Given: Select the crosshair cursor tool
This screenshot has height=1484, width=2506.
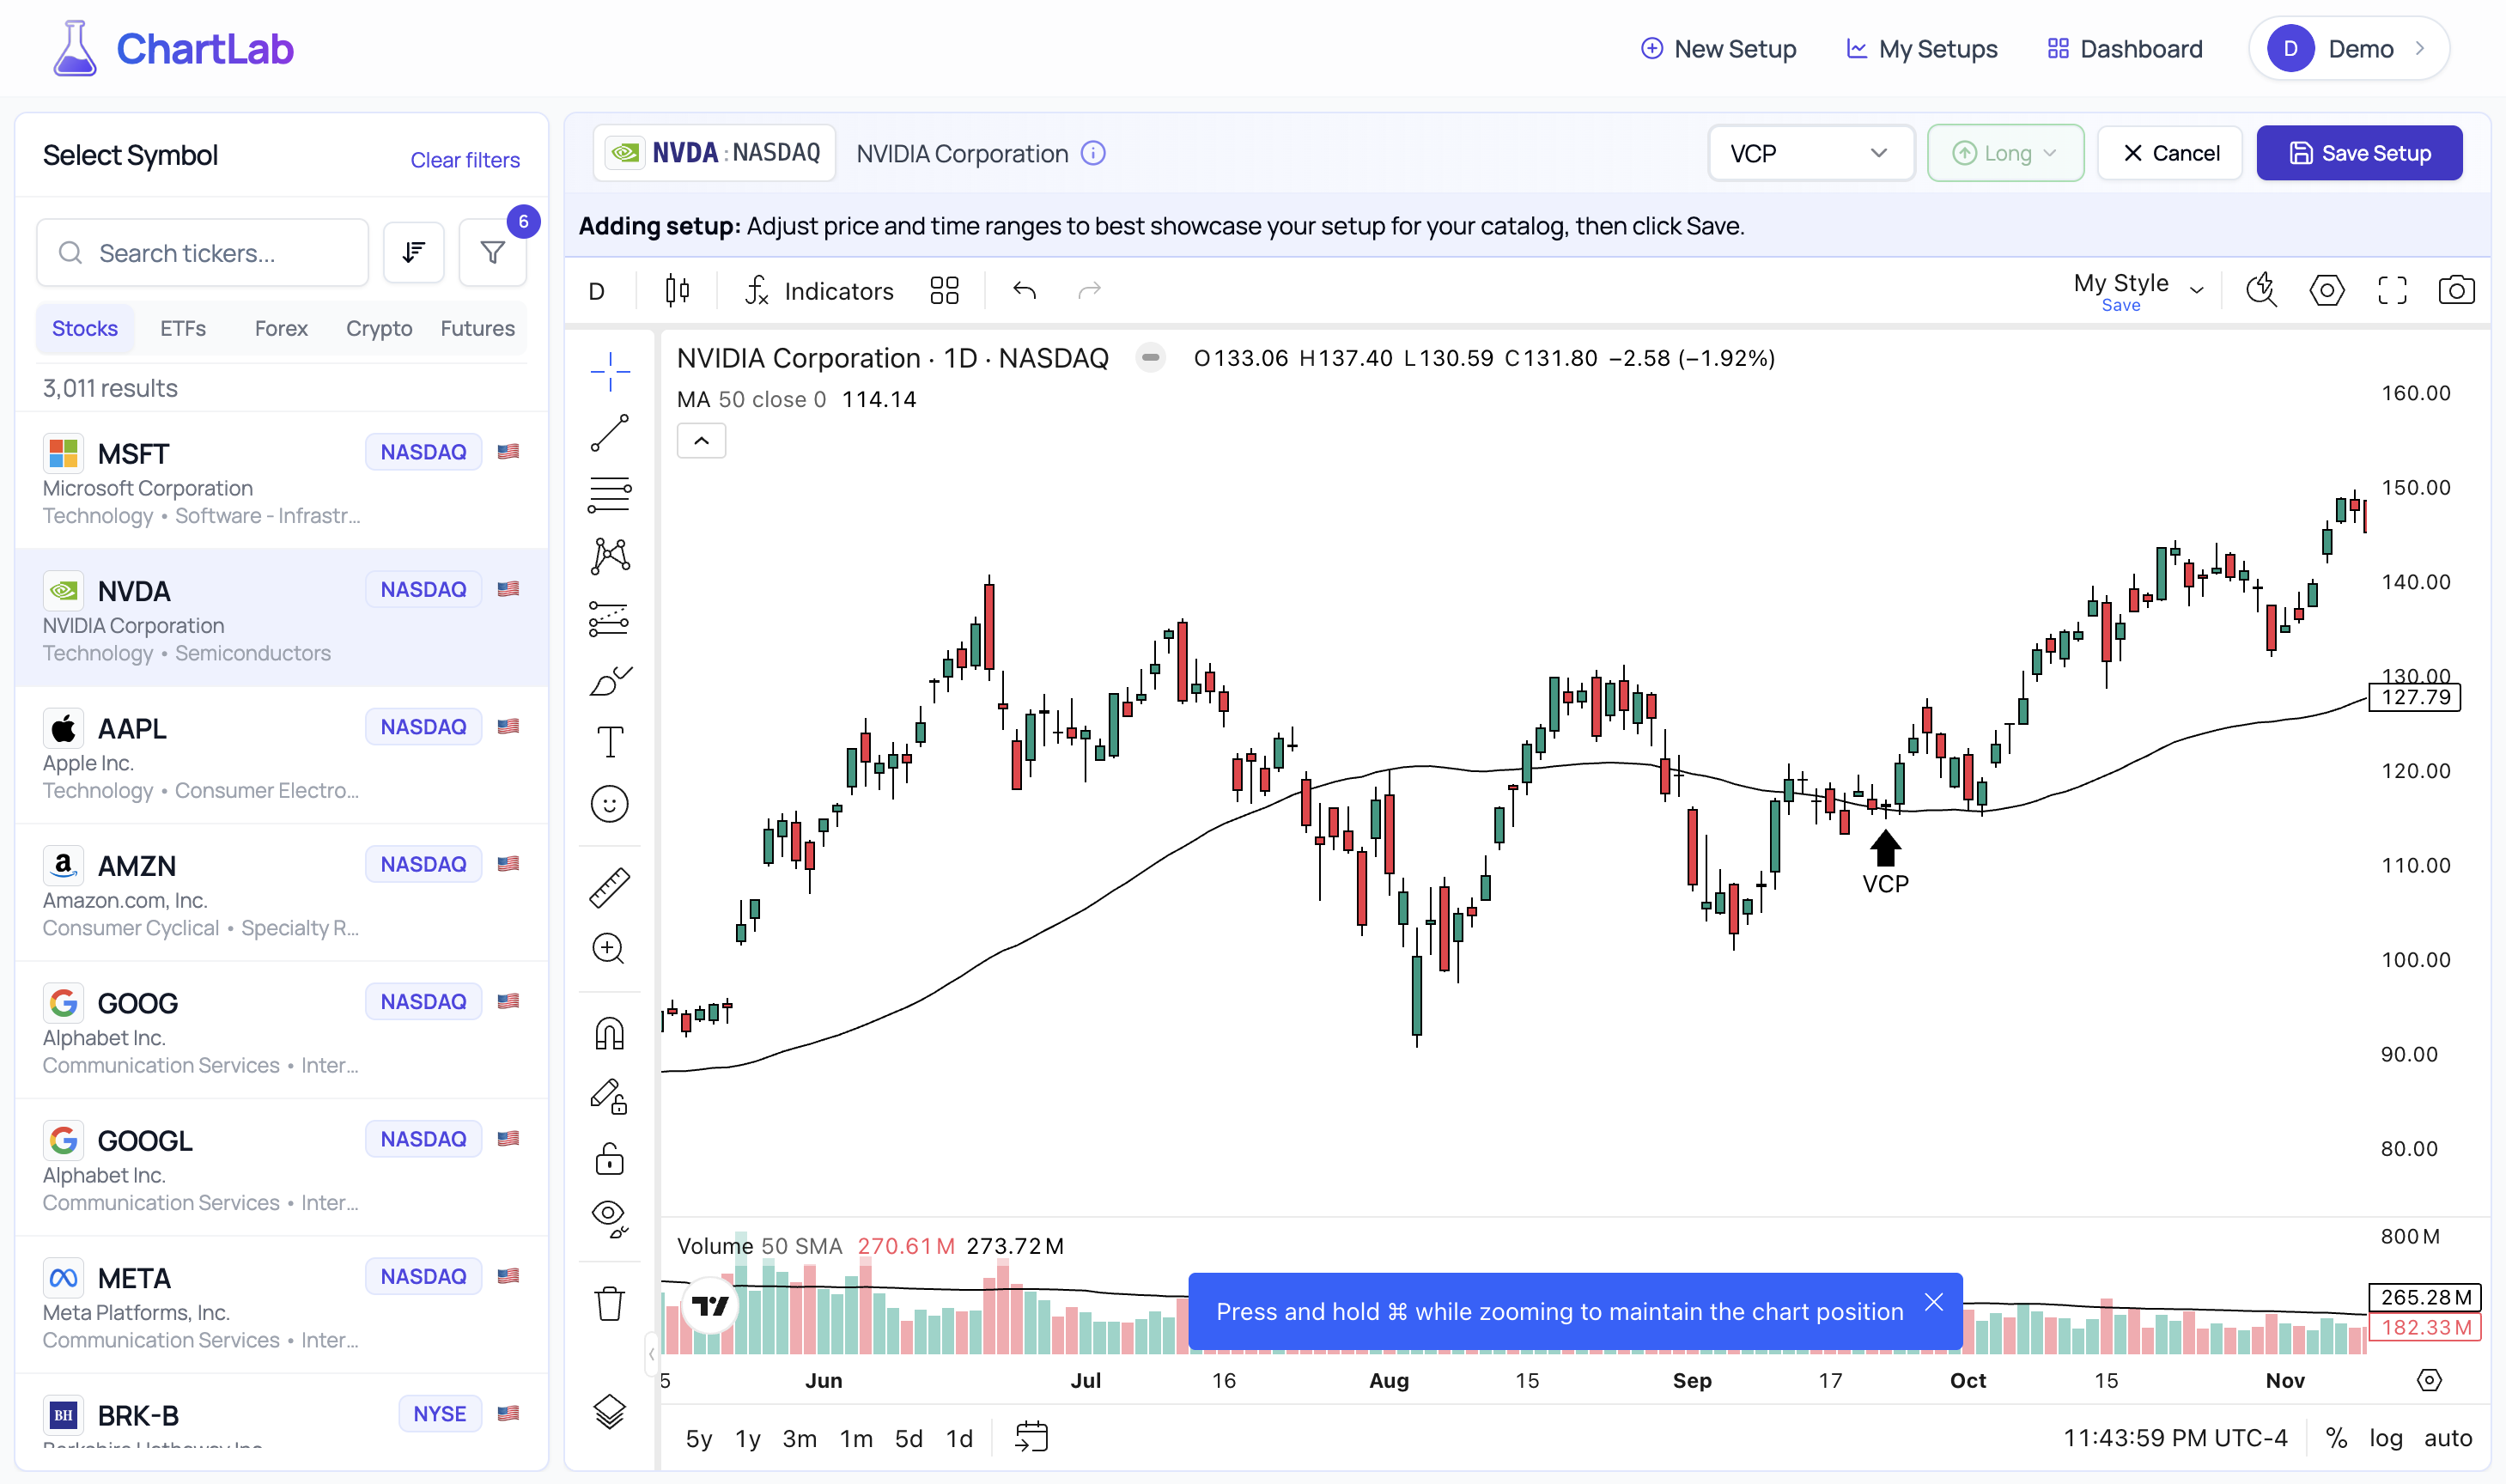Looking at the screenshot, I should [609, 371].
